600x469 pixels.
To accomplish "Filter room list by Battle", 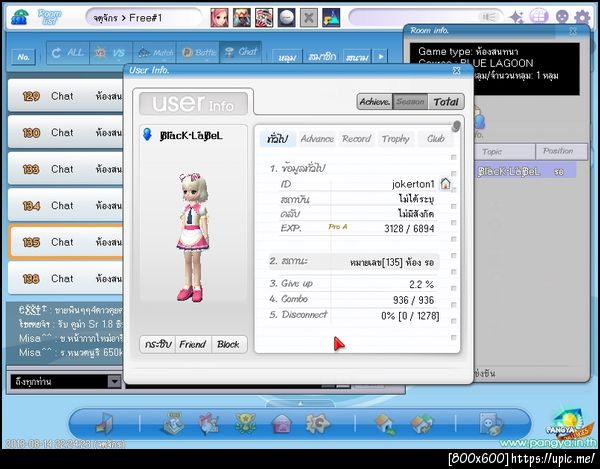I will tap(197, 52).
